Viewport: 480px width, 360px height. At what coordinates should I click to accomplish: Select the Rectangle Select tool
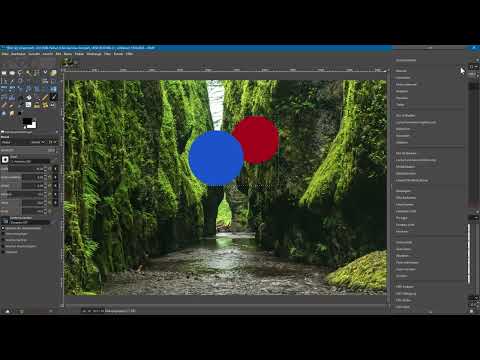4,73
